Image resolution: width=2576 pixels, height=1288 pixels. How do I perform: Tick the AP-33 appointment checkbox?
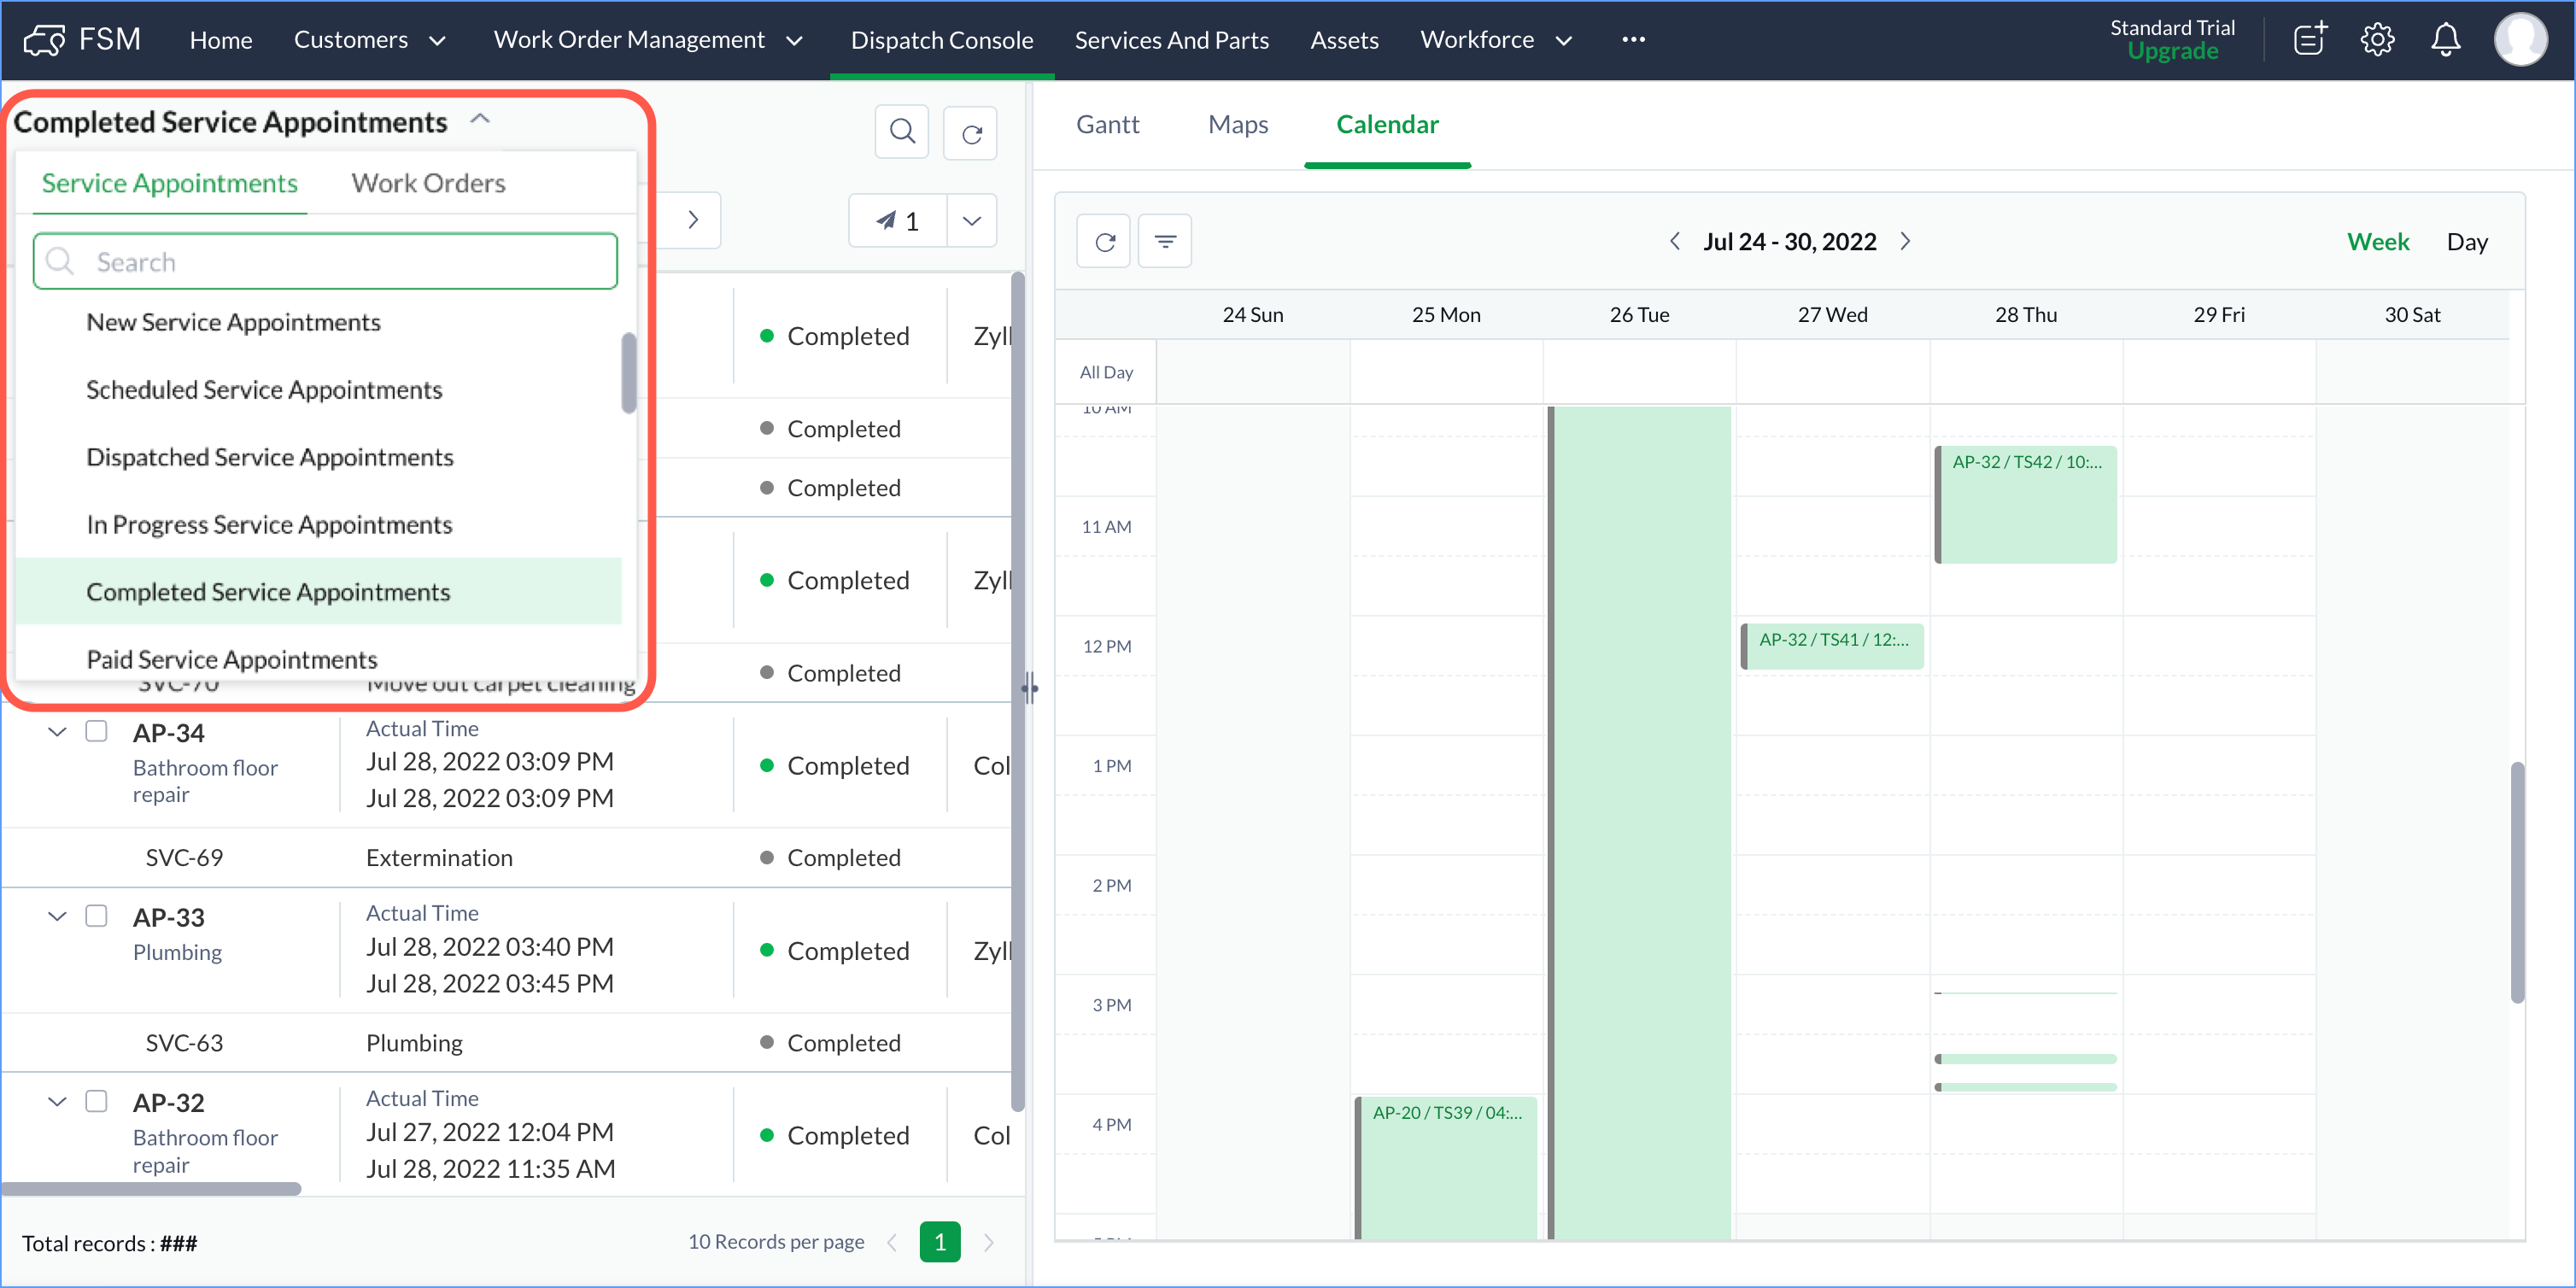tap(96, 916)
